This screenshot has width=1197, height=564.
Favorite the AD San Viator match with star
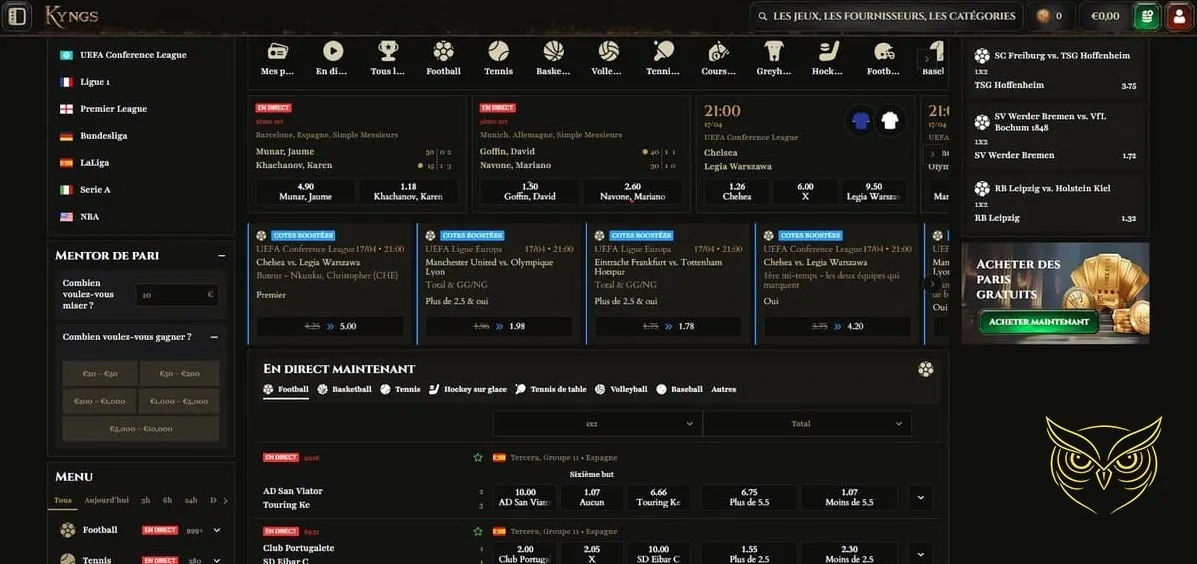tap(478, 457)
